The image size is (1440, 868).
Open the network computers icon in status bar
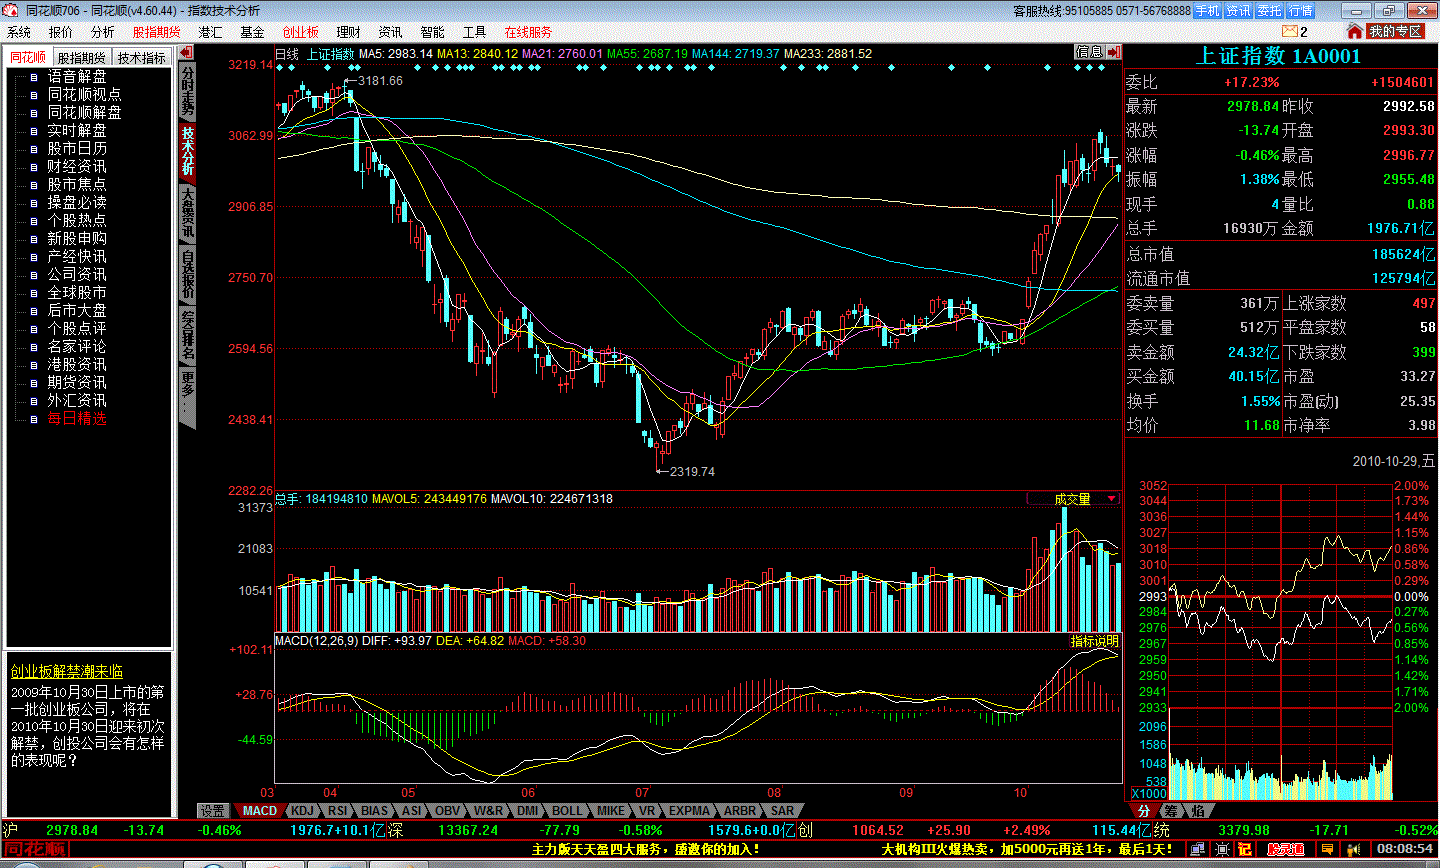click(1200, 849)
